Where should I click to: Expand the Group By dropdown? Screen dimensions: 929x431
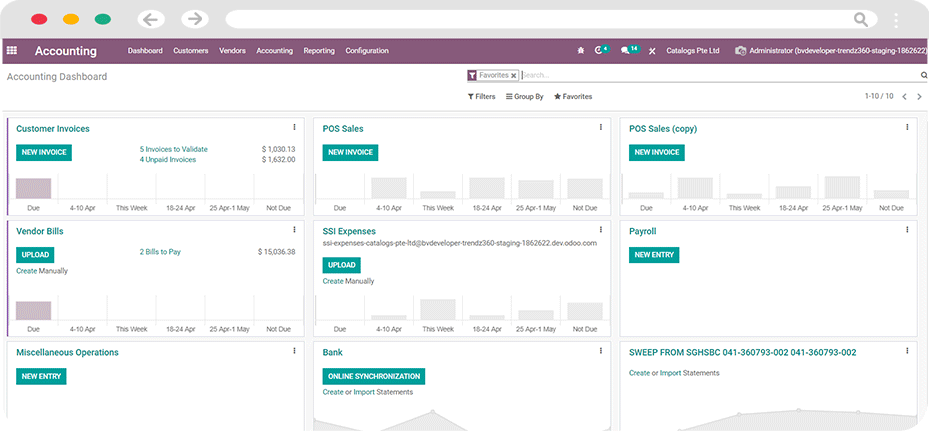point(524,97)
